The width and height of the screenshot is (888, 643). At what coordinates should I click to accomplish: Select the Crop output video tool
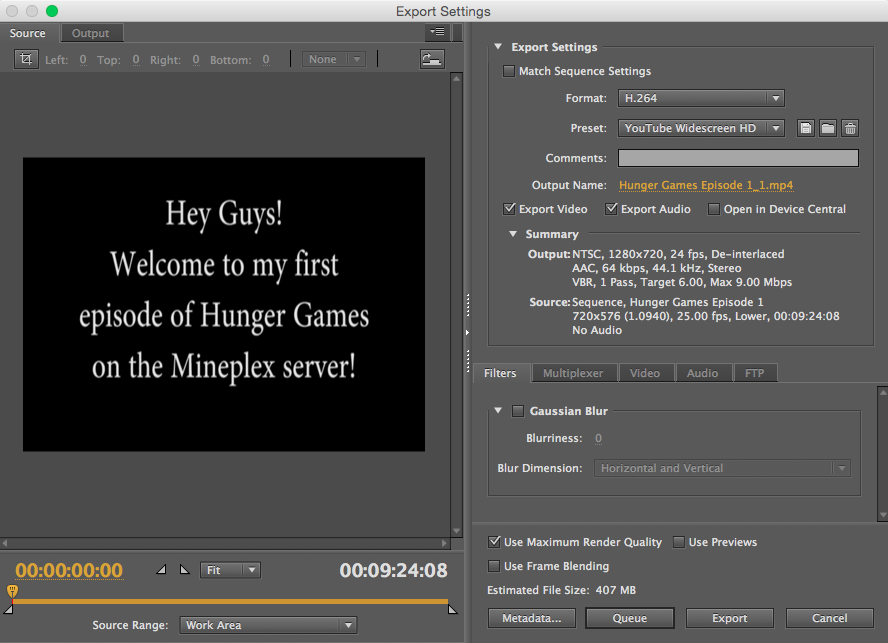26,59
